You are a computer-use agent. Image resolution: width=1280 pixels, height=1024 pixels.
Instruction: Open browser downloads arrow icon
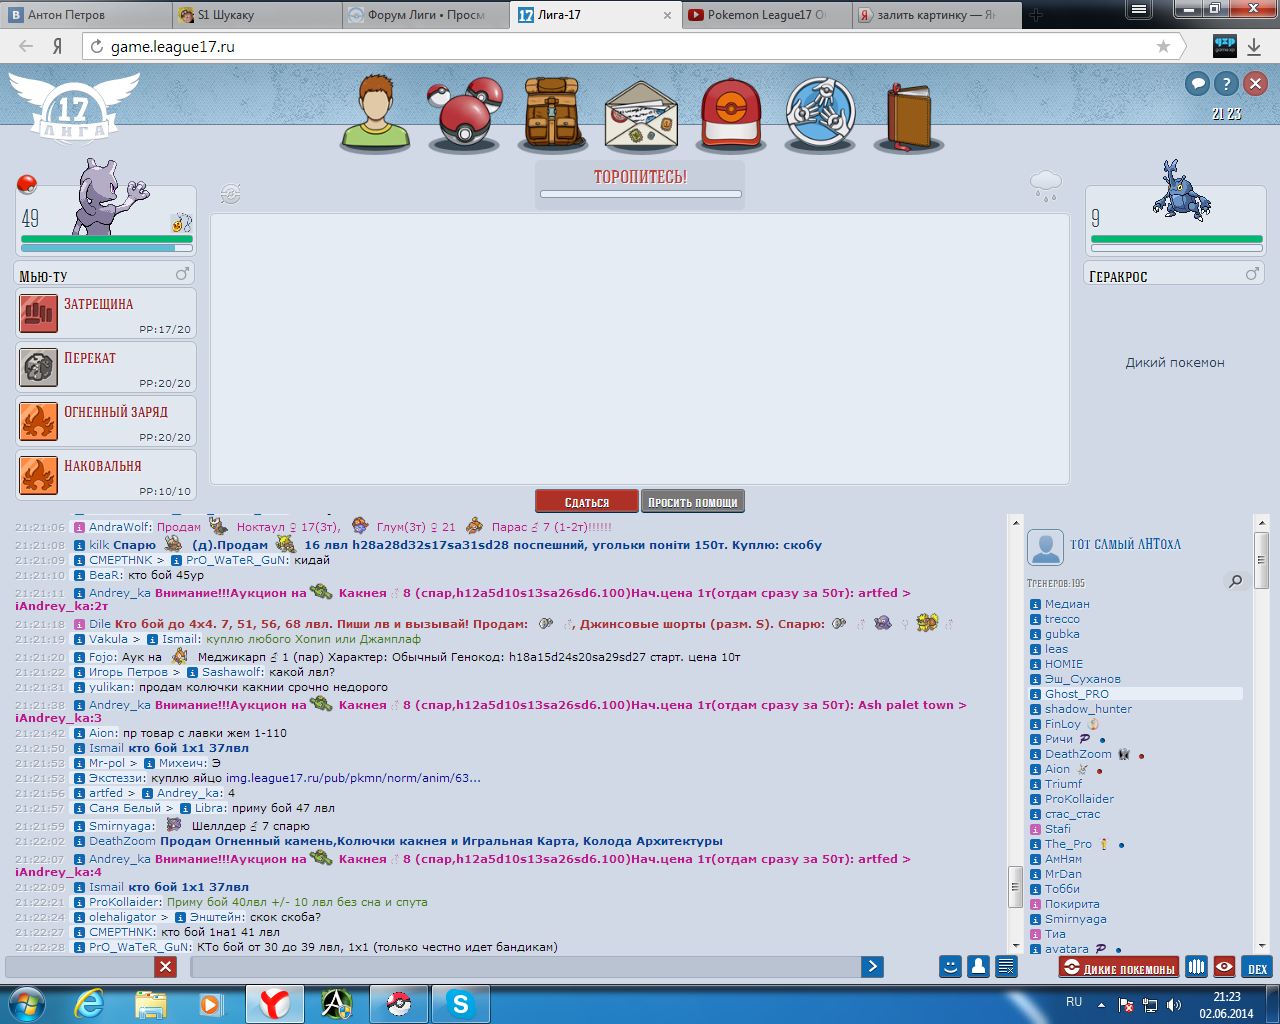[x=1254, y=46]
